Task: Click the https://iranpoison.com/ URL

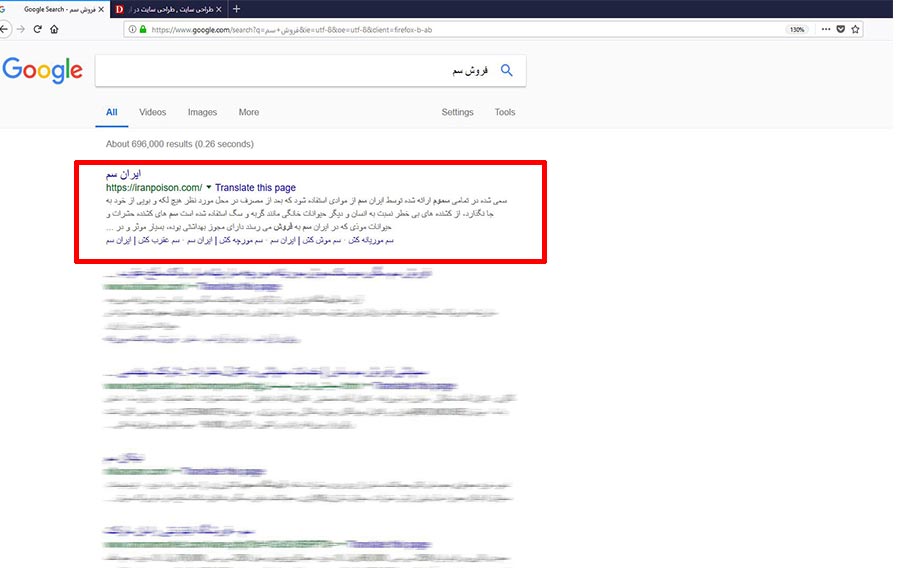Action: 154,188
